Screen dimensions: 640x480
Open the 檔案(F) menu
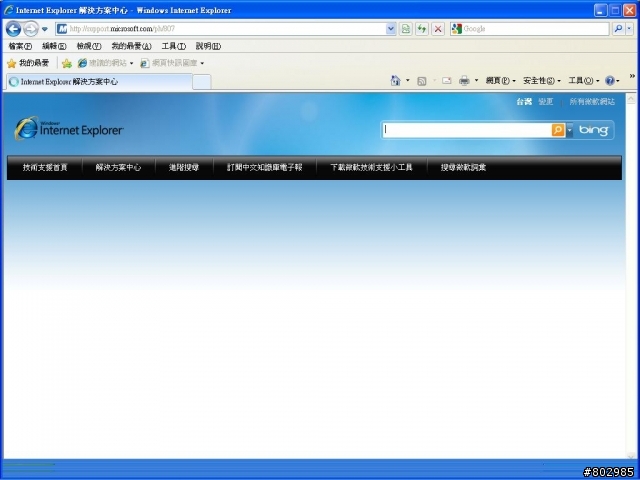pyautogui.click(x=20, y=46)
